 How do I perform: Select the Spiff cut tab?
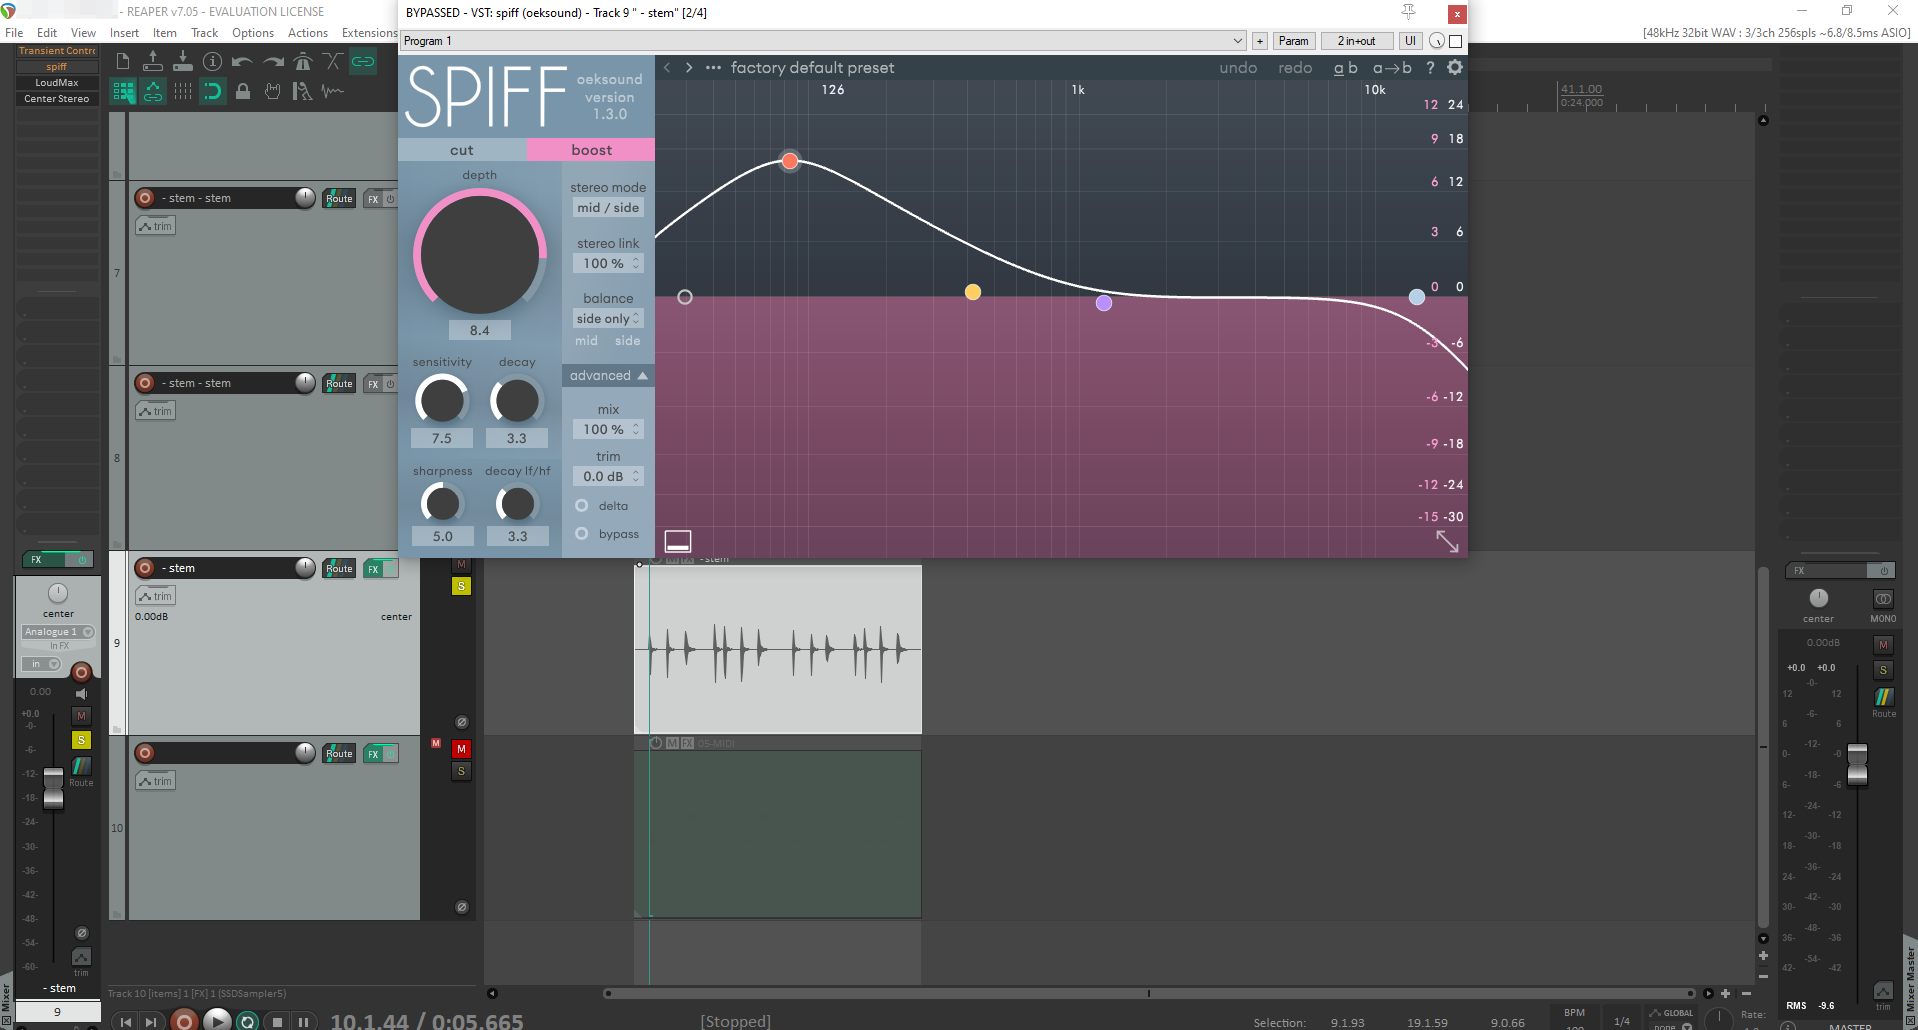pyautogui.click(x=462, y=150)
